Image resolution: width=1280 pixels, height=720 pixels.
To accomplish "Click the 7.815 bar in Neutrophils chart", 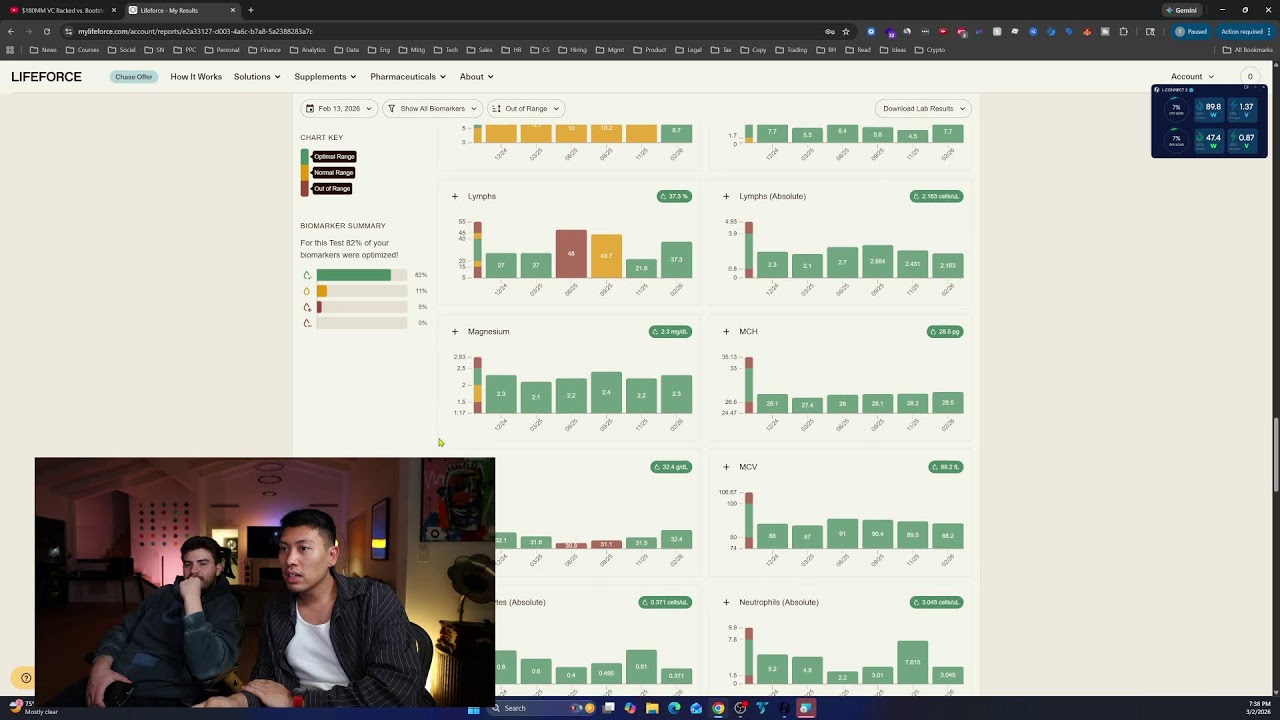I will [912, 662].
